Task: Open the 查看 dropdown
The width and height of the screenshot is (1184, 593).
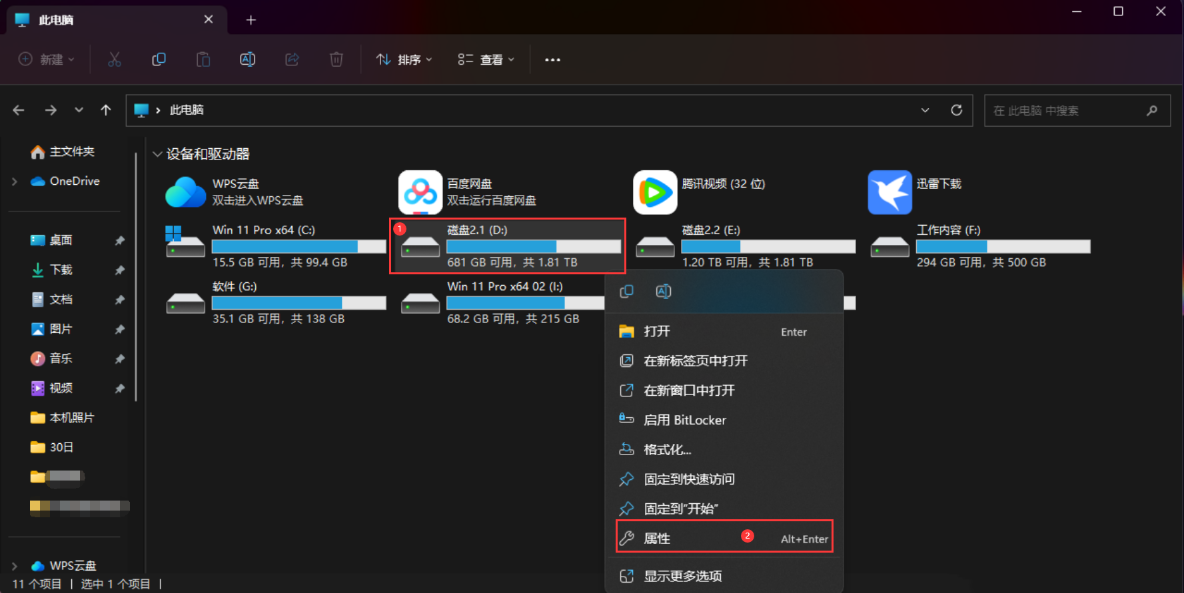Action: point(486,59)
